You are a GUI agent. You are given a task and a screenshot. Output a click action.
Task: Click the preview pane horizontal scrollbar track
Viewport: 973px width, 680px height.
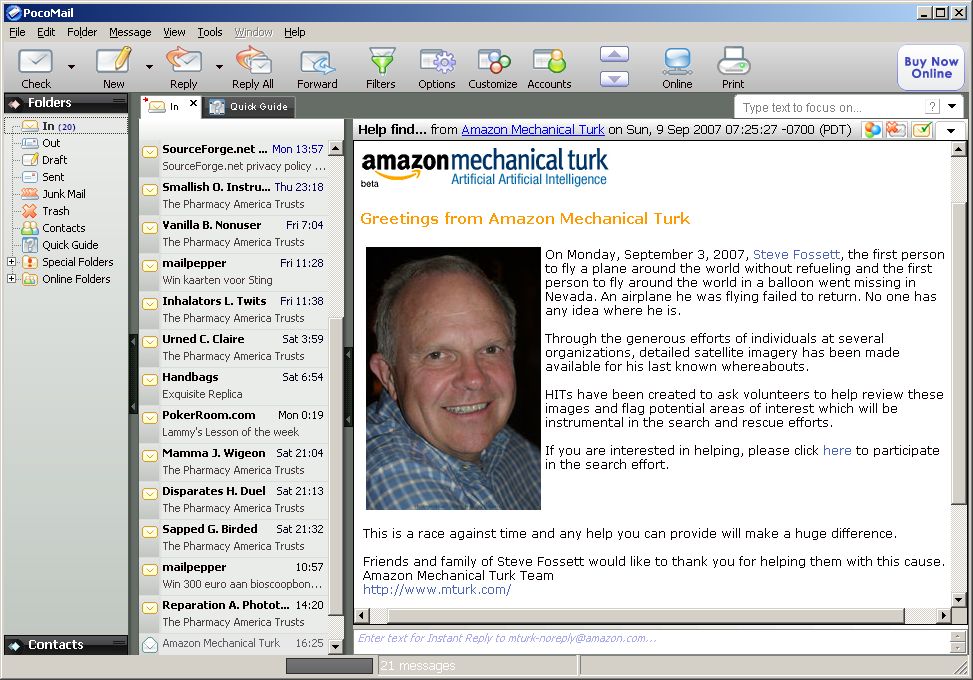[x=645, y=615]
